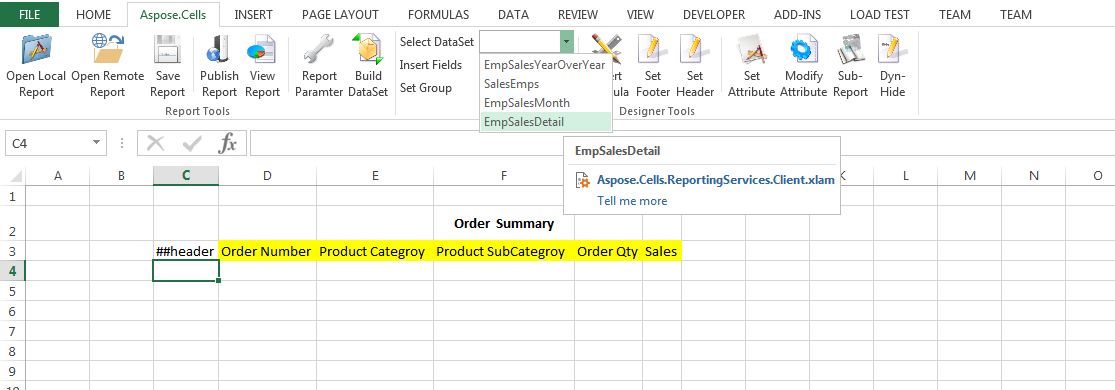This screenshot has height=390, width=1115.
Task: Choose EmpSalesYearOverYear from the list
Action: click(545, 65)
